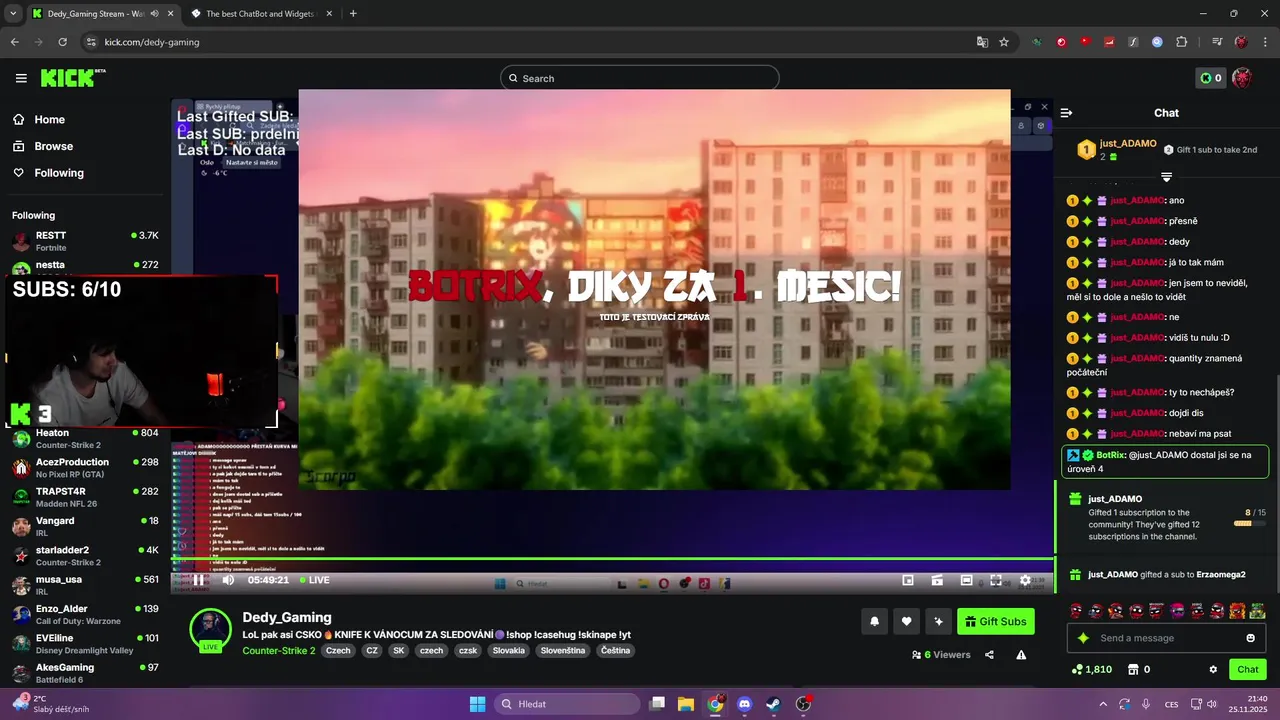
Task: Click the Slovakia tag
Action: [509, 650]
